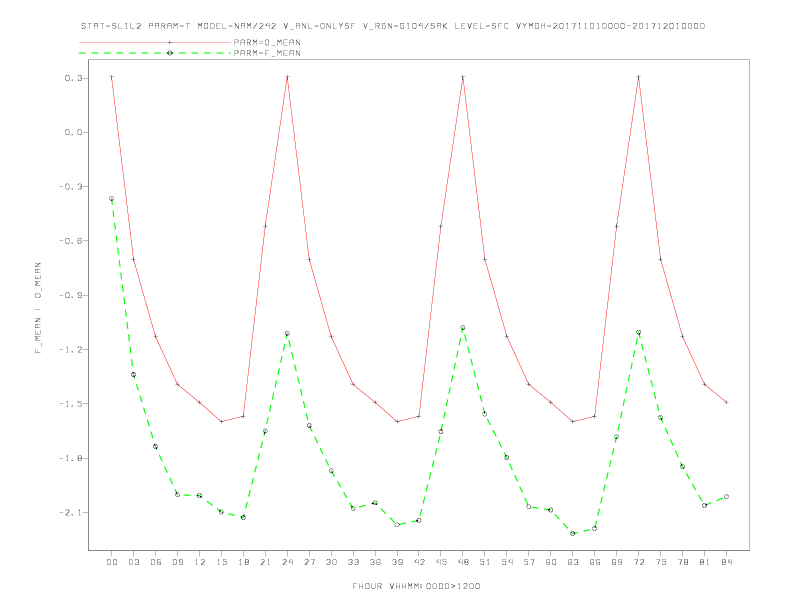Click the 78 forecast hour tick label
792x612 pixels.
coord(683,562)
